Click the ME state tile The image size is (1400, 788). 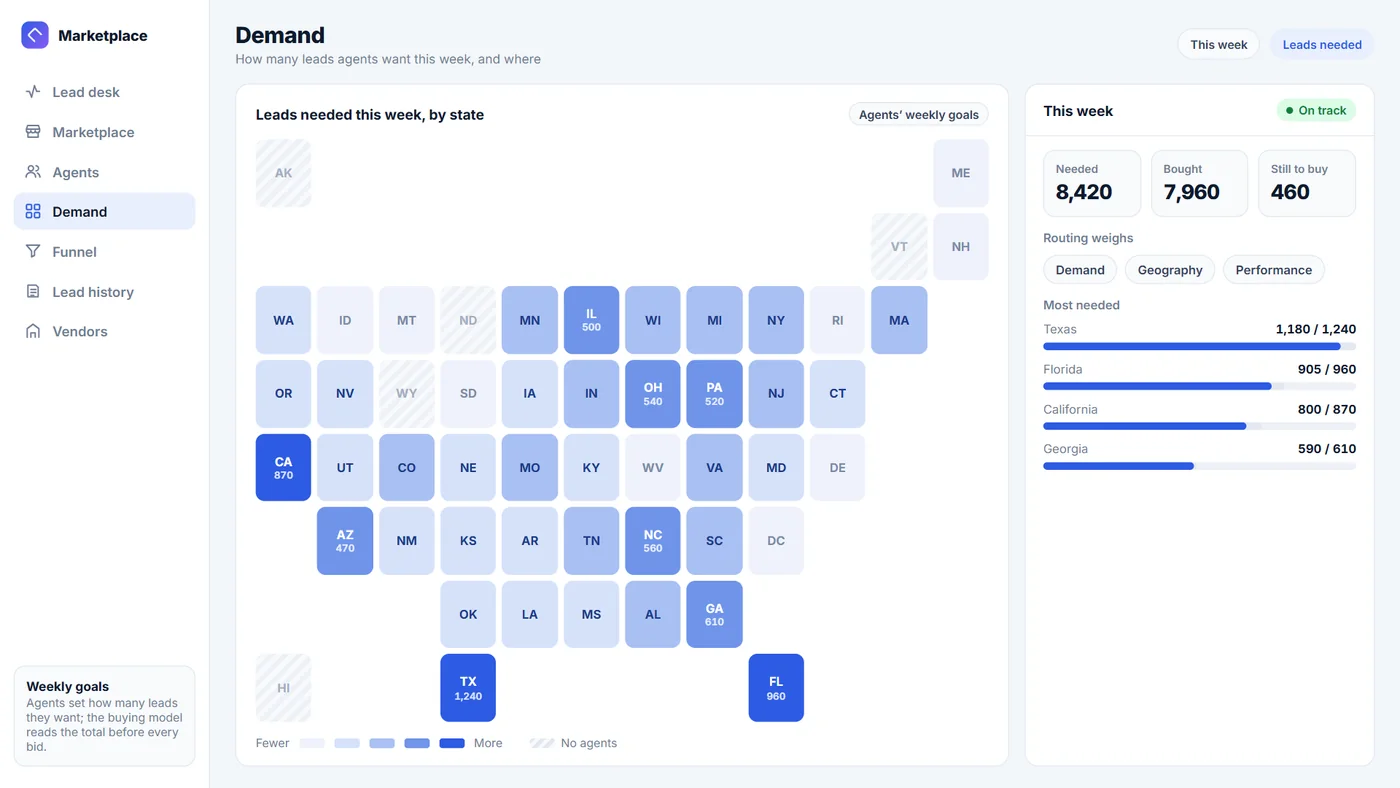click(961, 173)
